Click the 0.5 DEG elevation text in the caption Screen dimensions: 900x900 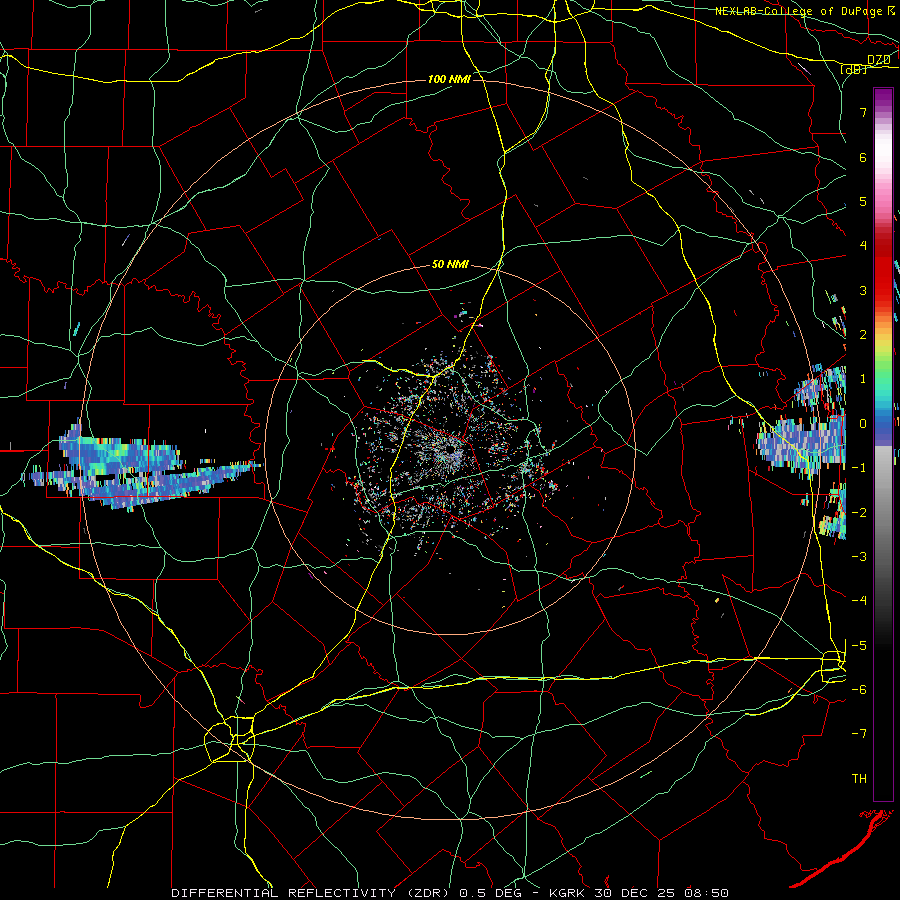(x=490, y=893)
